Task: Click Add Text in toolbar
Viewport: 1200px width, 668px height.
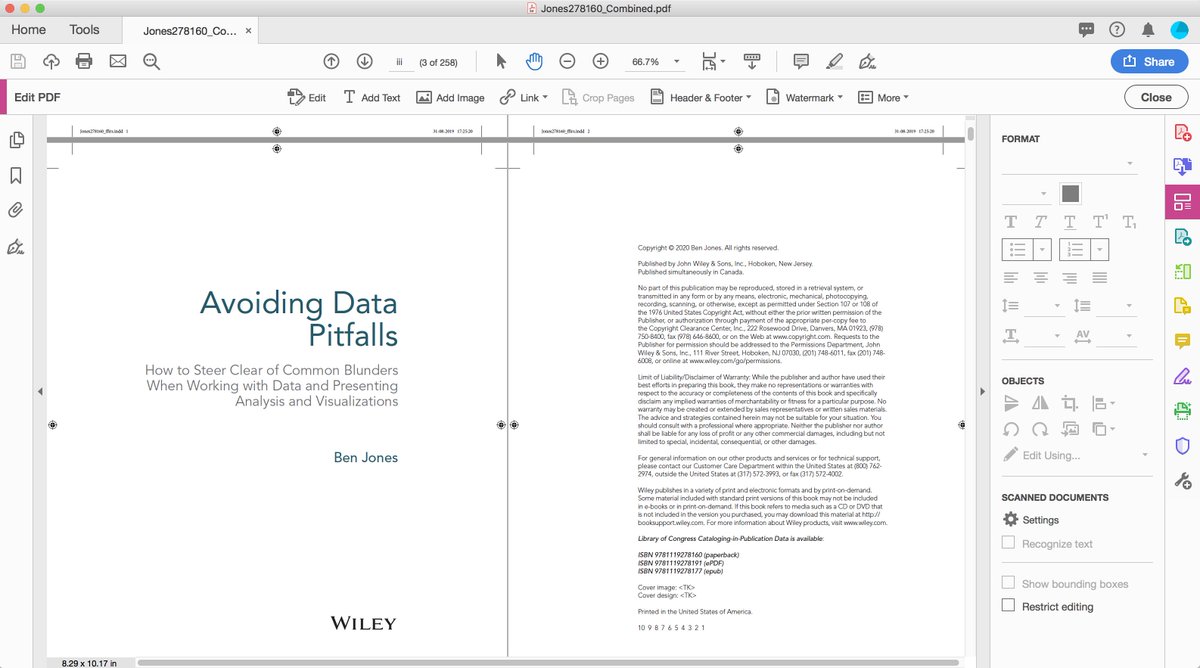Action: (x=371, y=97)
